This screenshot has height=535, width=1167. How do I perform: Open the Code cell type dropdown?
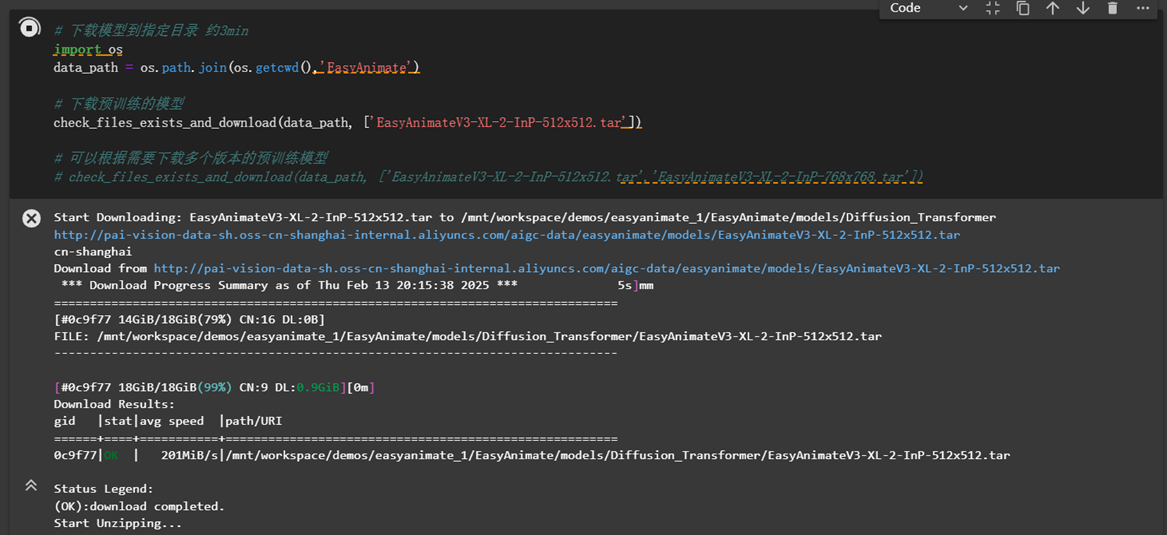click(x=929, y=8)
